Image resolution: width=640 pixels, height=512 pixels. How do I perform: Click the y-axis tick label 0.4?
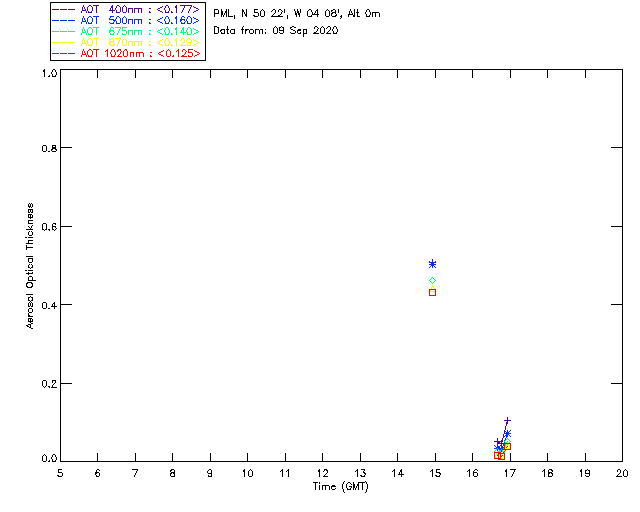coord(49,305)
